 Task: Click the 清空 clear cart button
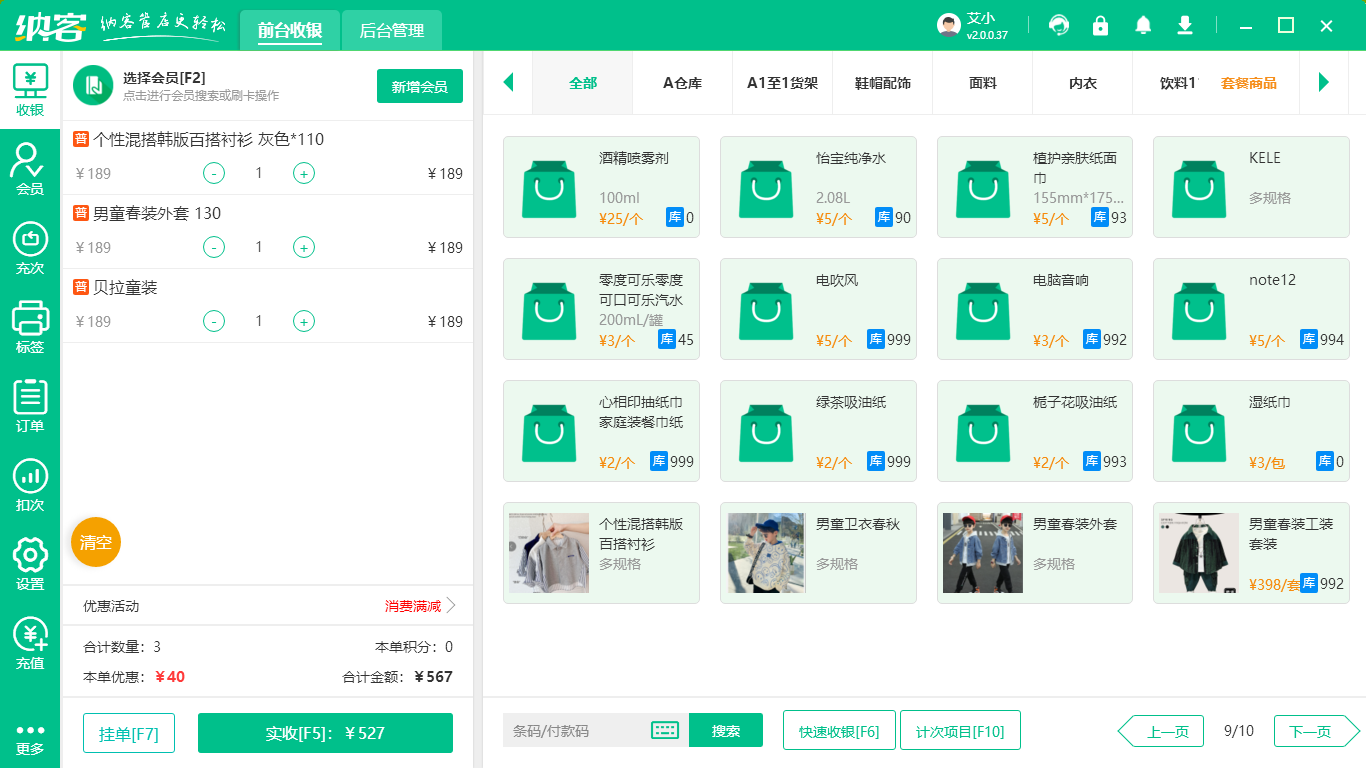(96, 542)
